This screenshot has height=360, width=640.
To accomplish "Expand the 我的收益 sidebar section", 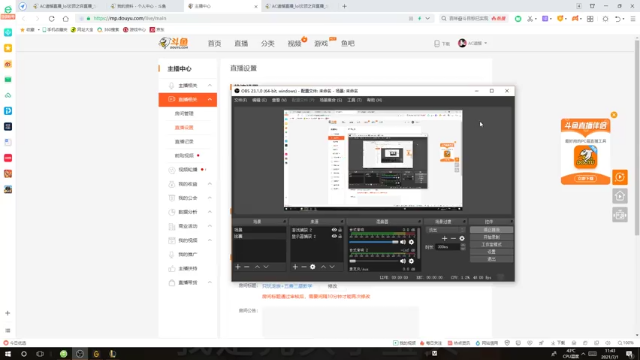I will click(x=210, y=184).
